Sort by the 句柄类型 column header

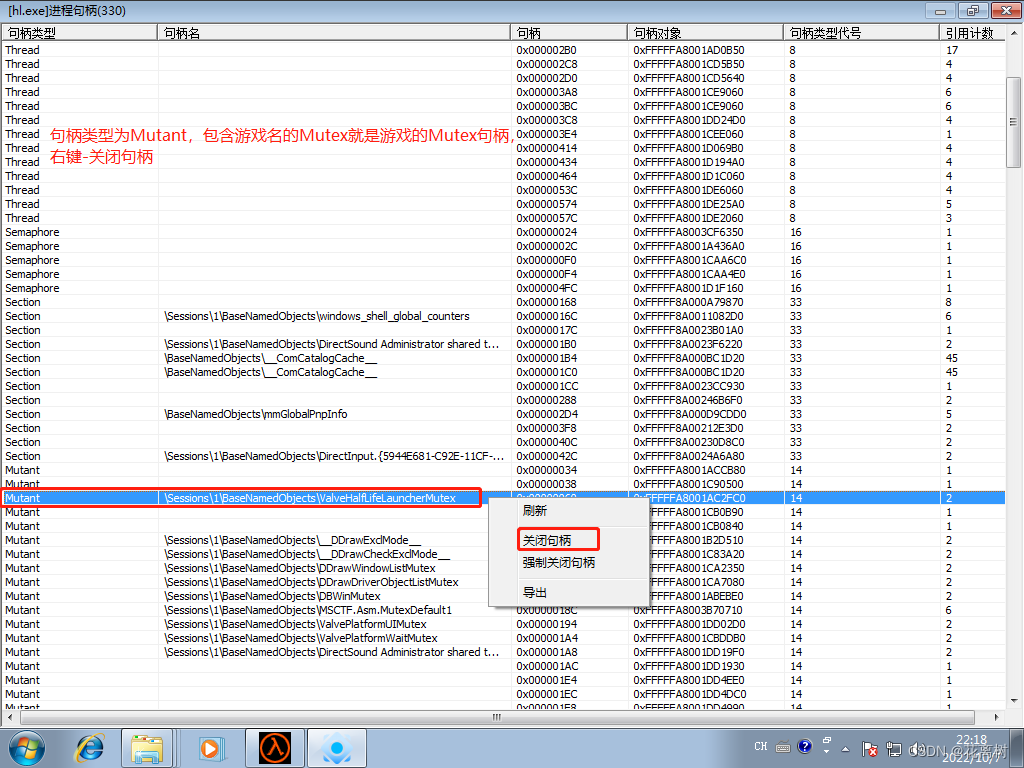pyautogui.click(x=79, y=33)
